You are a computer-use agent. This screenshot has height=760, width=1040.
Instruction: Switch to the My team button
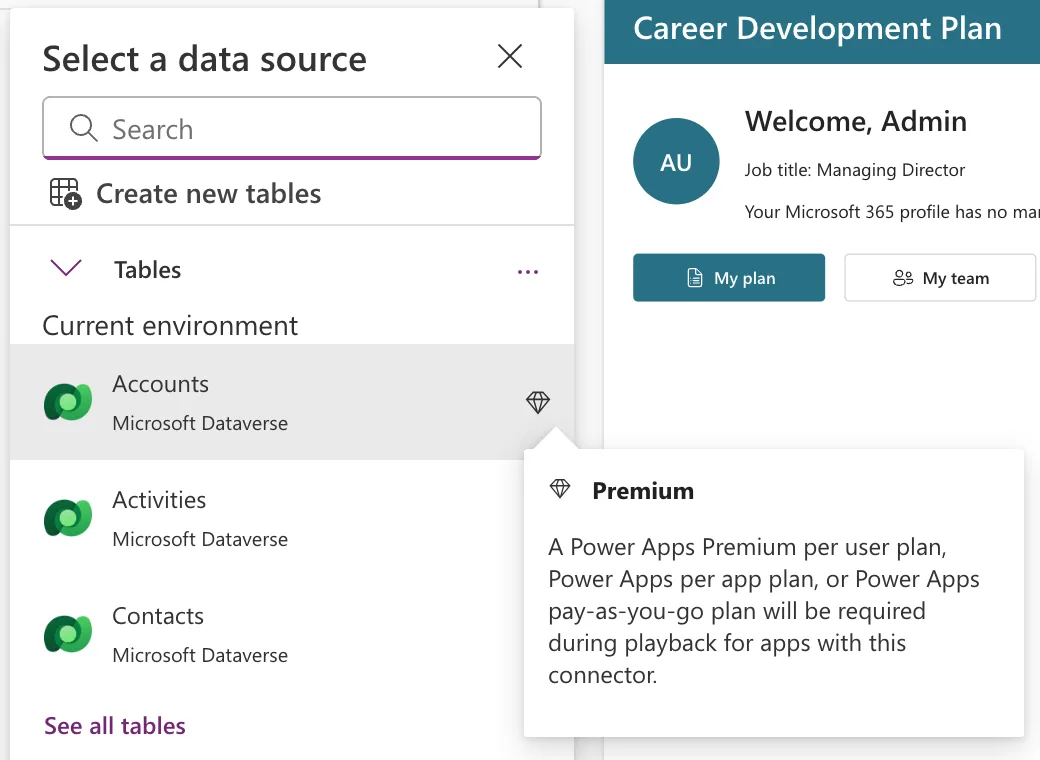pos(940,277)
